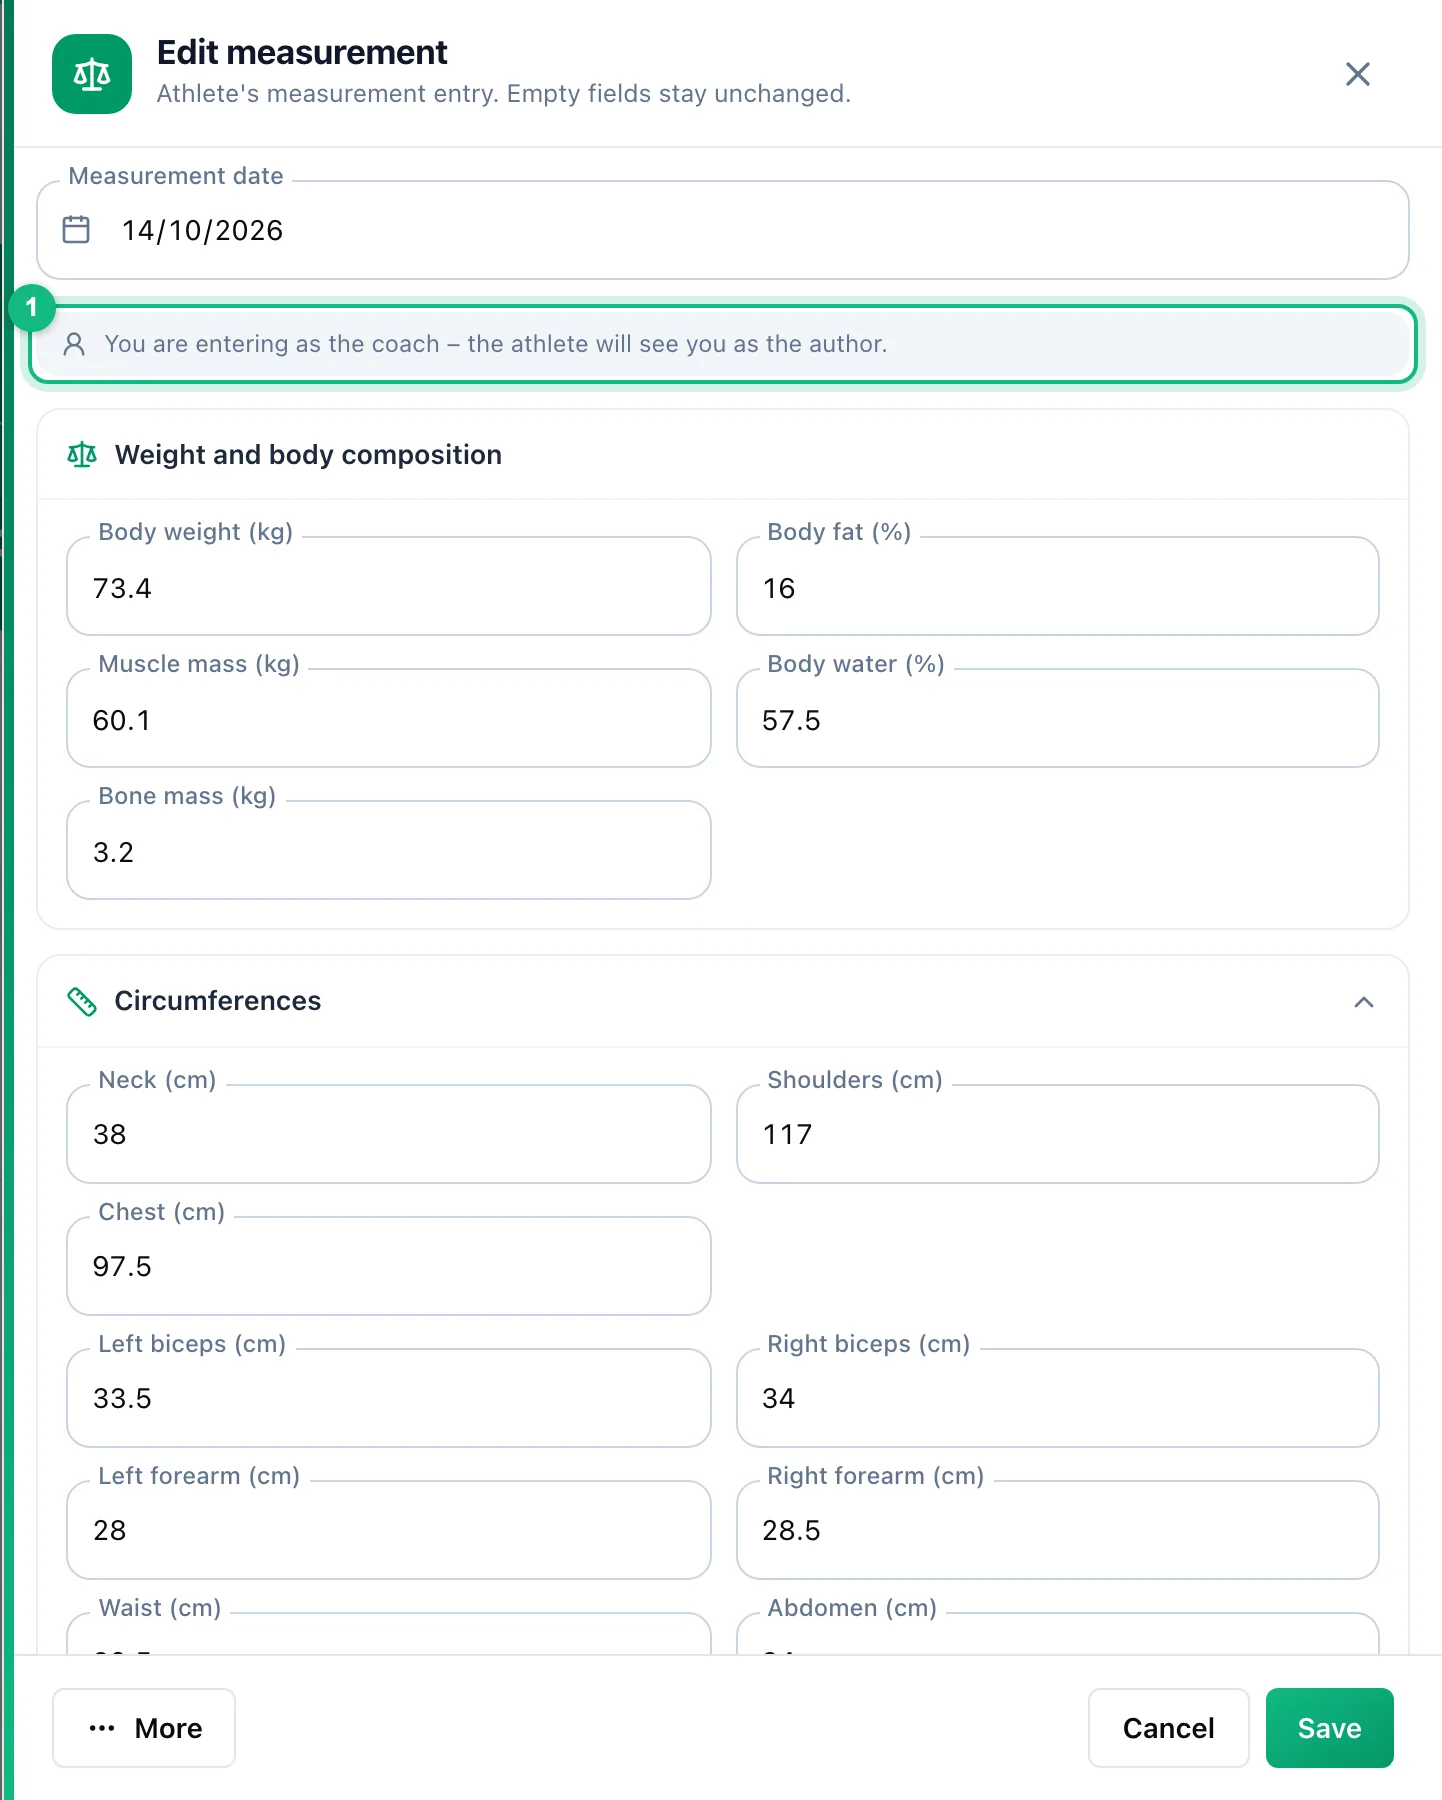This screenshot has width=1442, height=1800.
Task: Open the Measurement date field
Action: [723, 230]
